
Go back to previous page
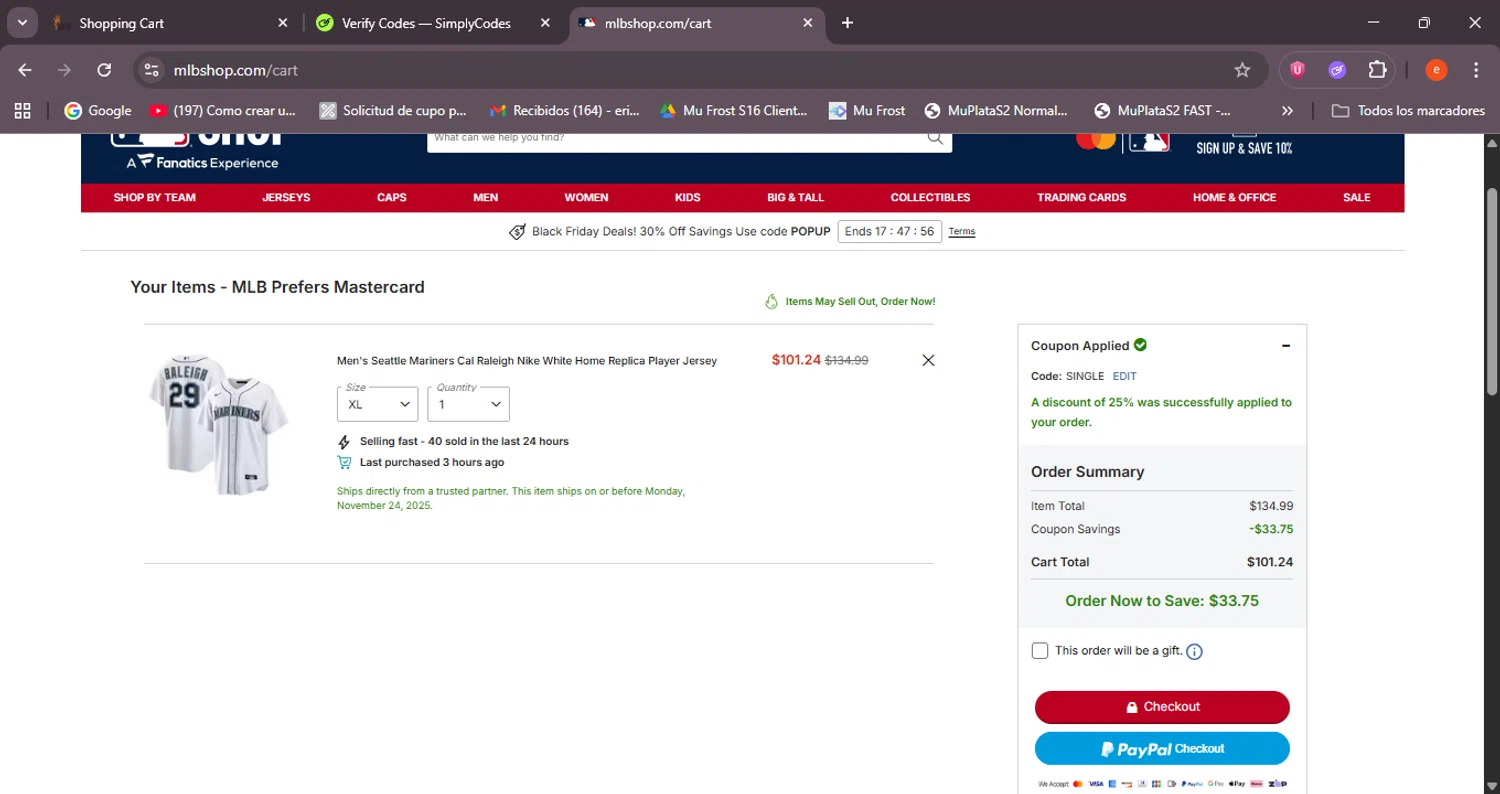click(x=25, y=70)
